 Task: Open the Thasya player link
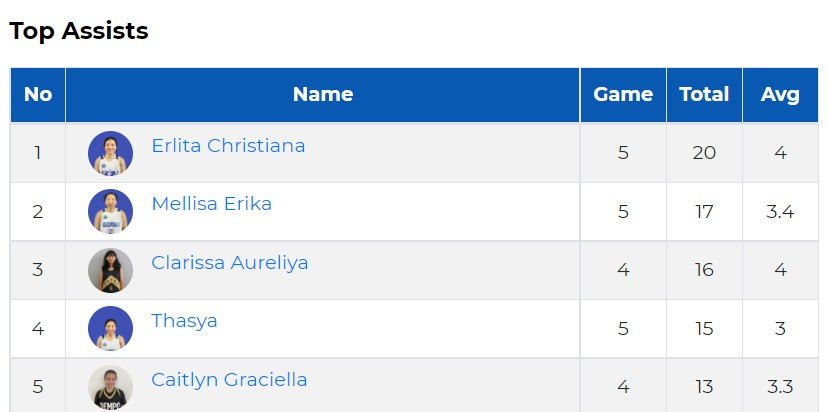(184, 321)
